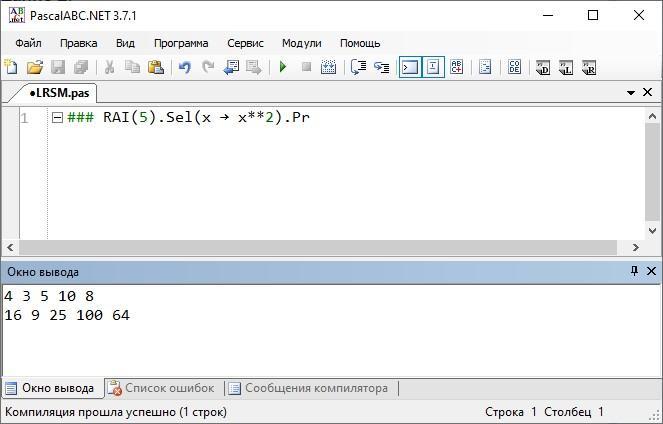Maximize the PascalABC.NET window
Screen dimensions: 663x424
(x=593, y=15)
